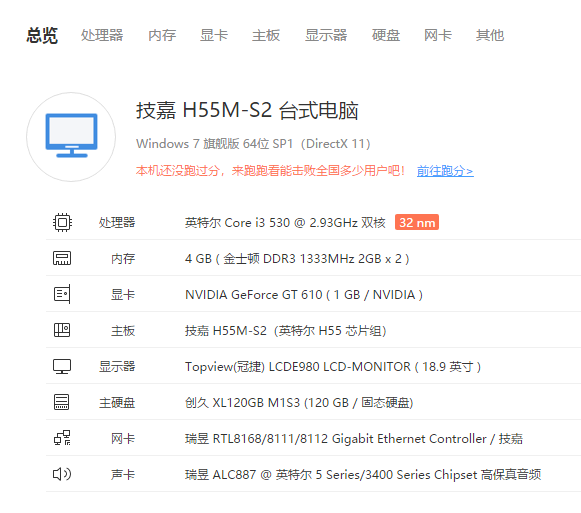Click the 声卡 row label
Screen dimensions: 581x513
pos(123,474)
